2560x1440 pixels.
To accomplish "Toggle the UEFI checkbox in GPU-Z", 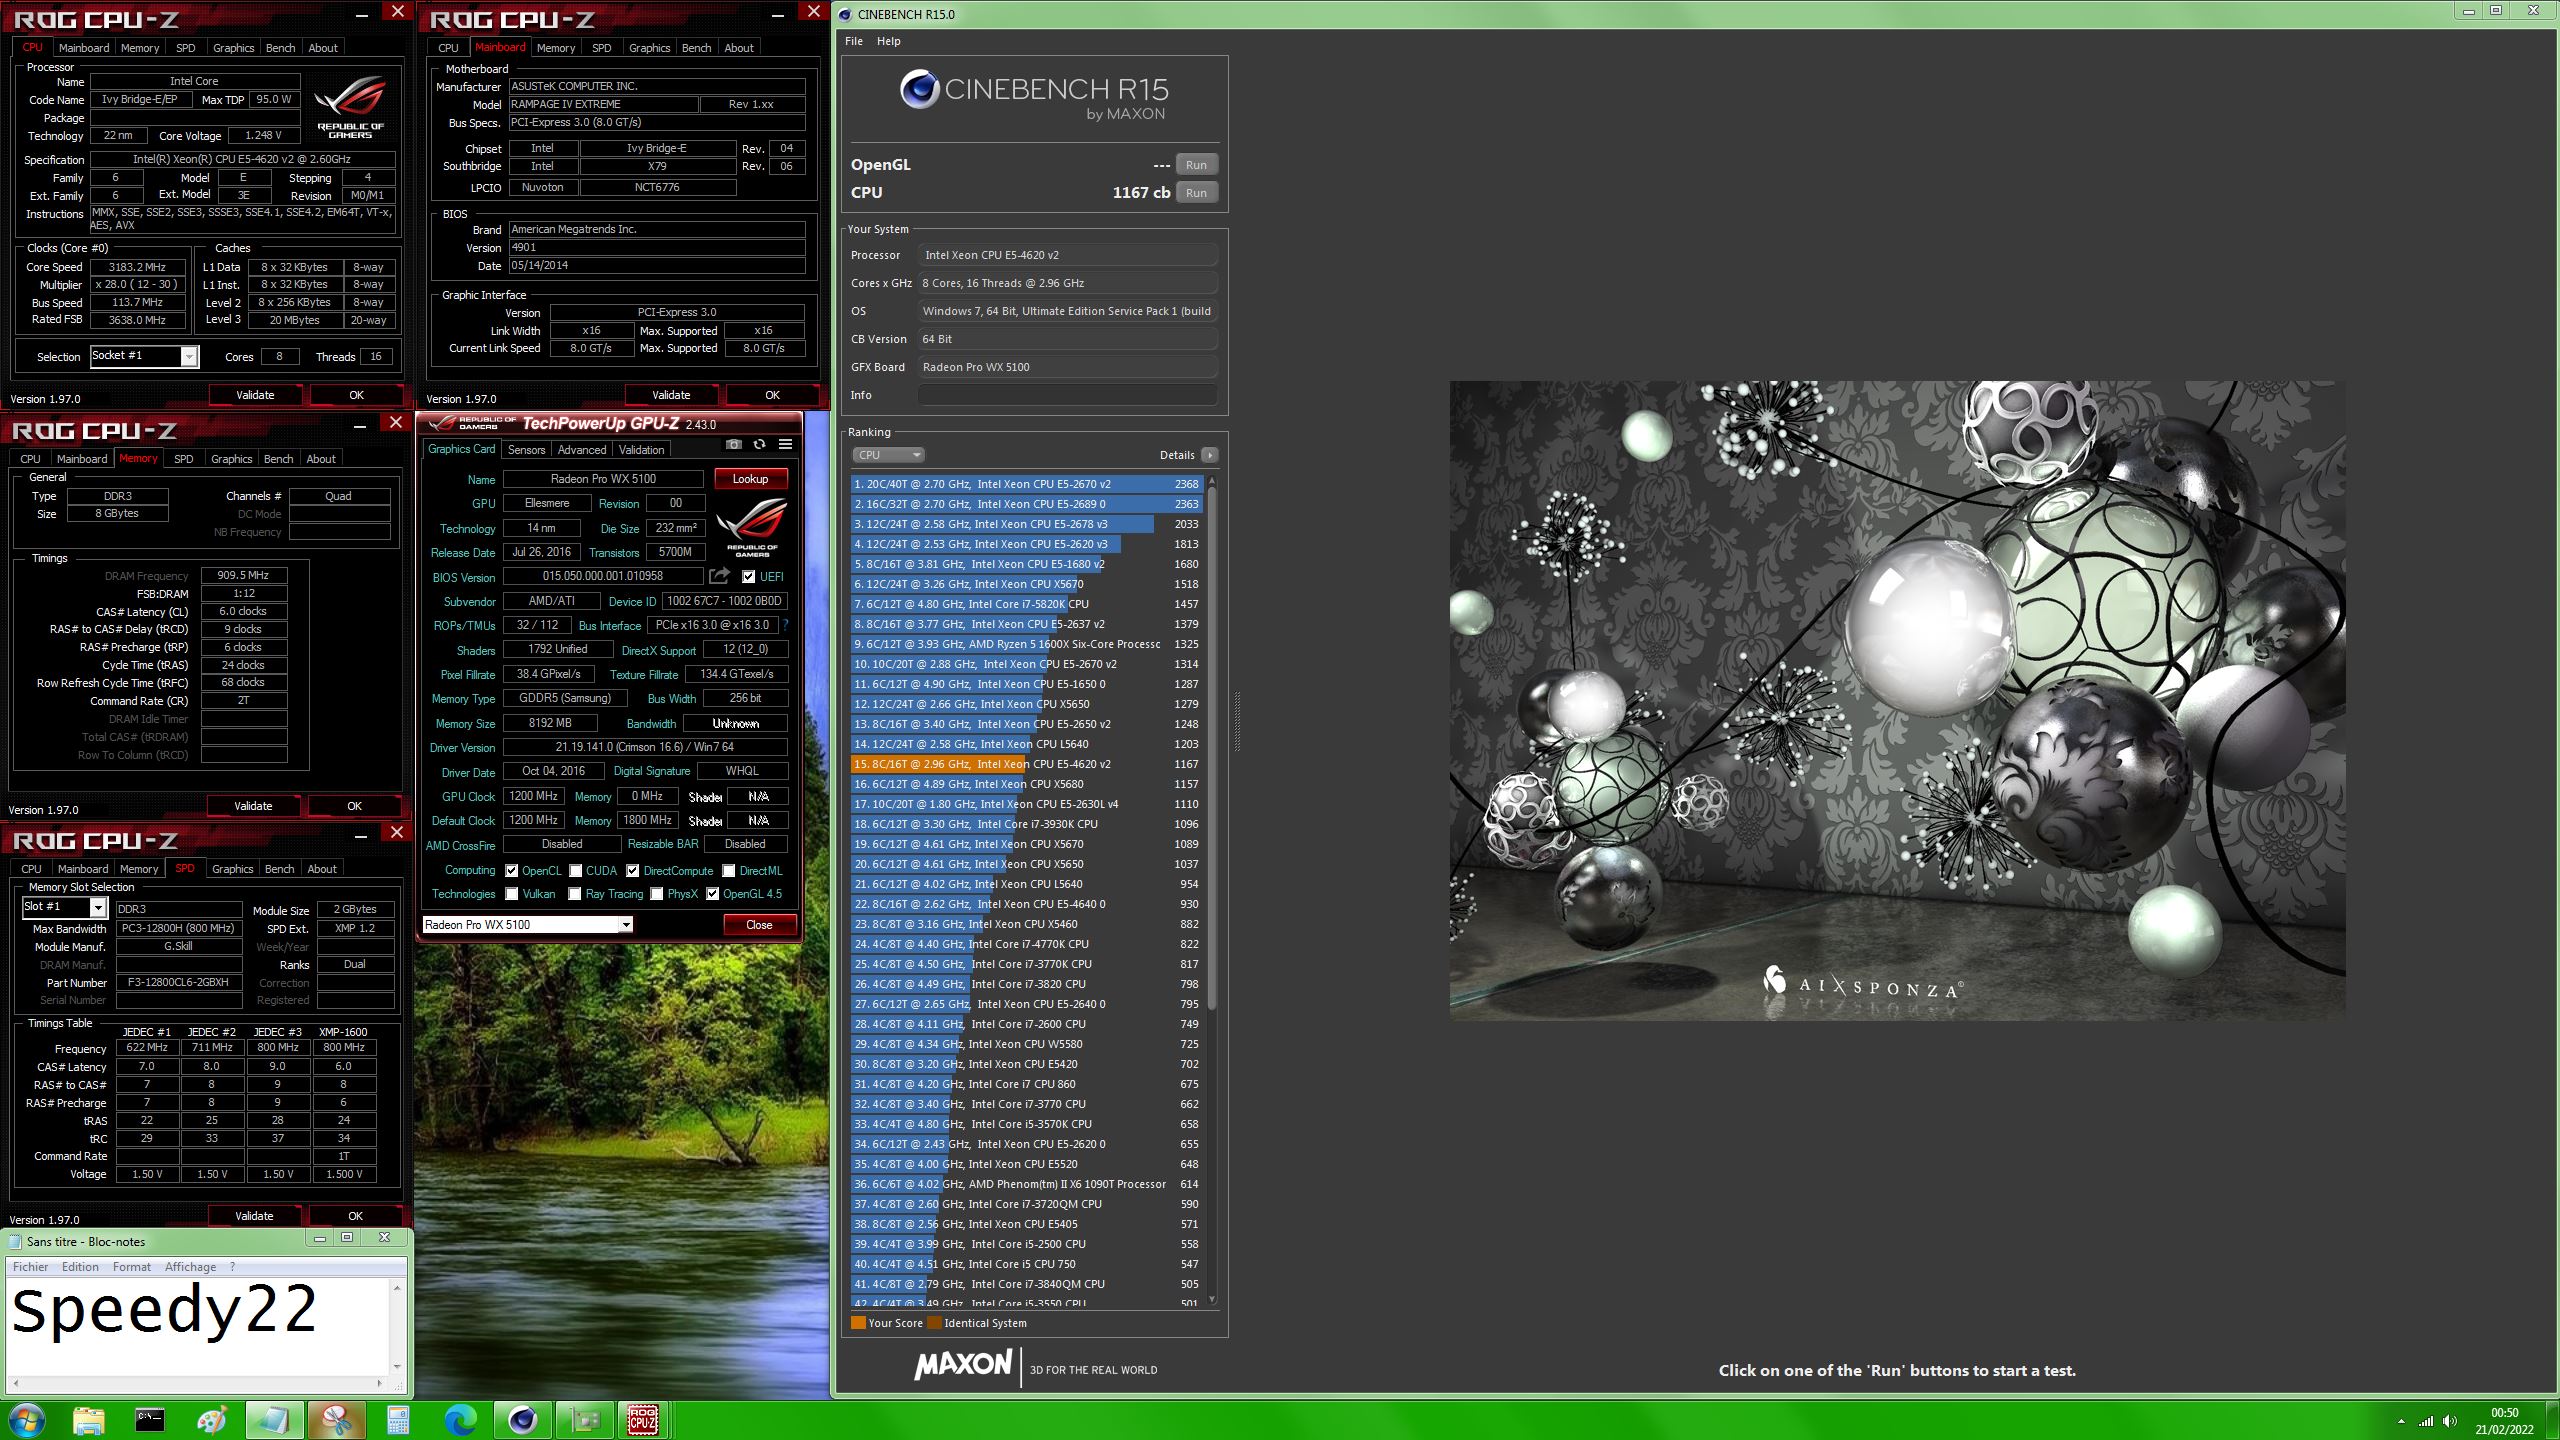I will (748, 576).
